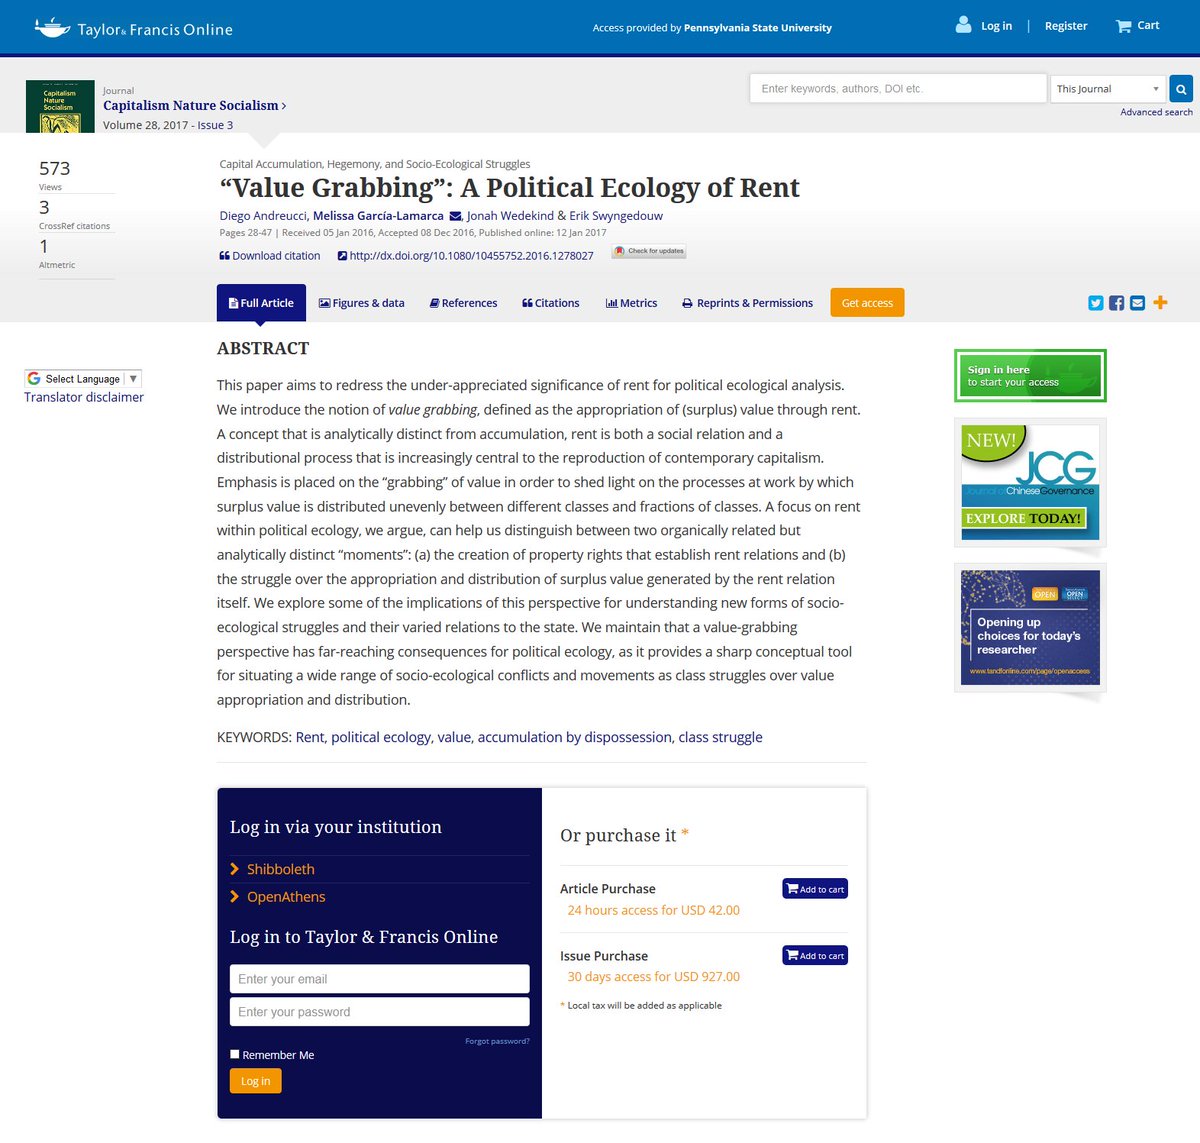This screenshot has width=1200, height=1143.
Task: Add Article Purchase to cart
Action: pos(815,889)
